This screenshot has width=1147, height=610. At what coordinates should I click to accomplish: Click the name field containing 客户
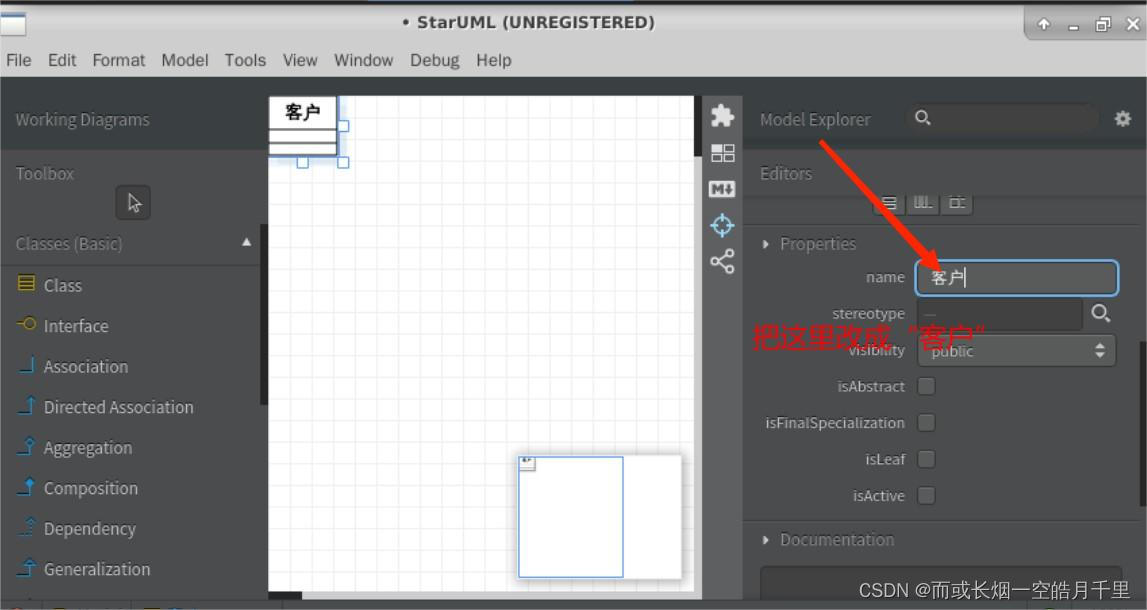(x=1016, y=278)
